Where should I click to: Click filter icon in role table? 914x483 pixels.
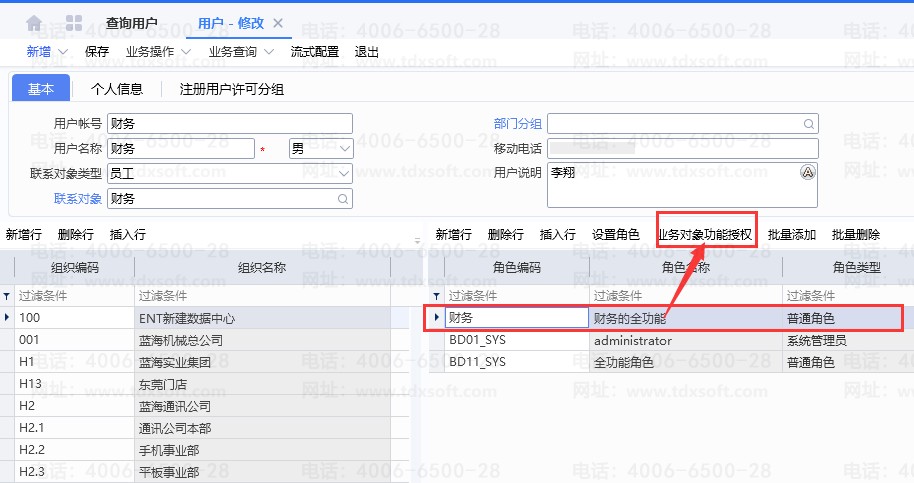pos(436,296)
